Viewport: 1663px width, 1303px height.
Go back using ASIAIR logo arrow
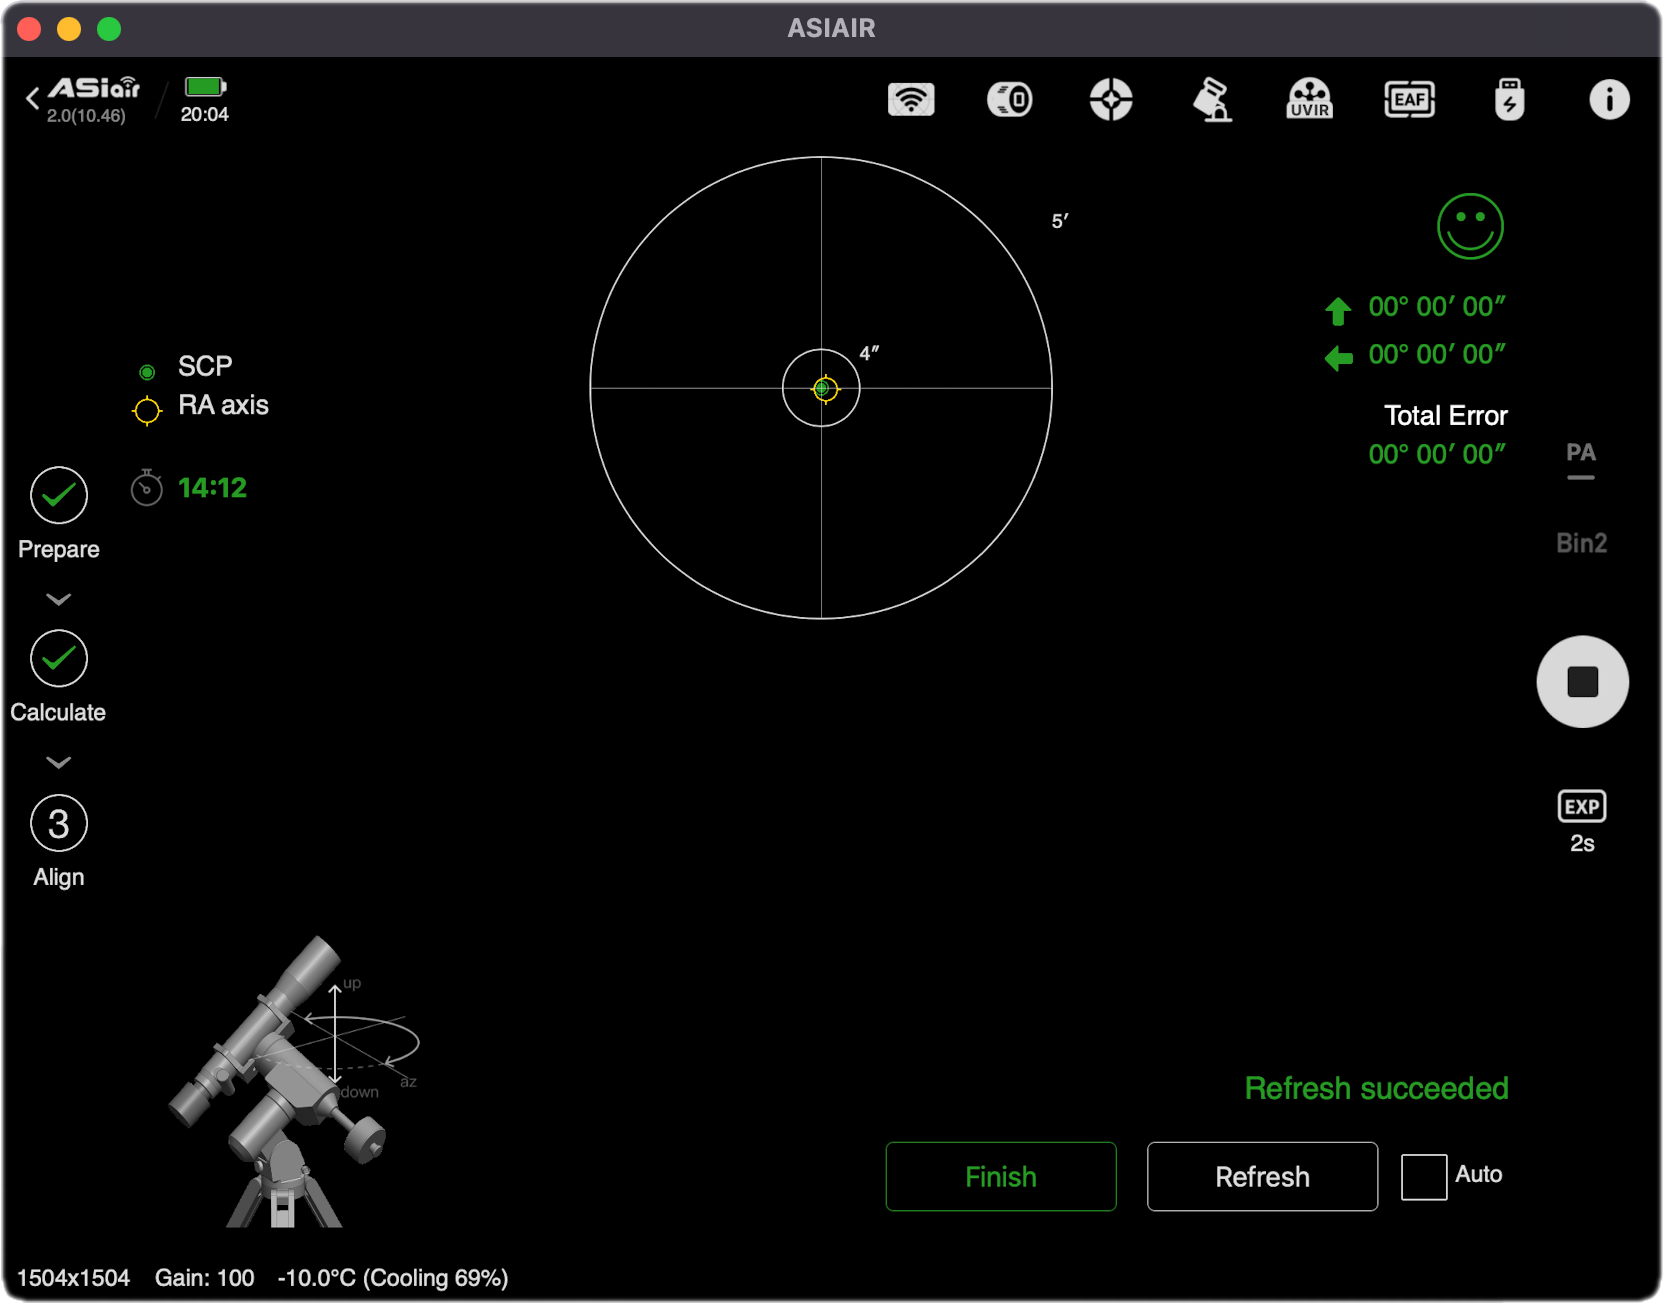pyautogui.click(x=33, y=98)
